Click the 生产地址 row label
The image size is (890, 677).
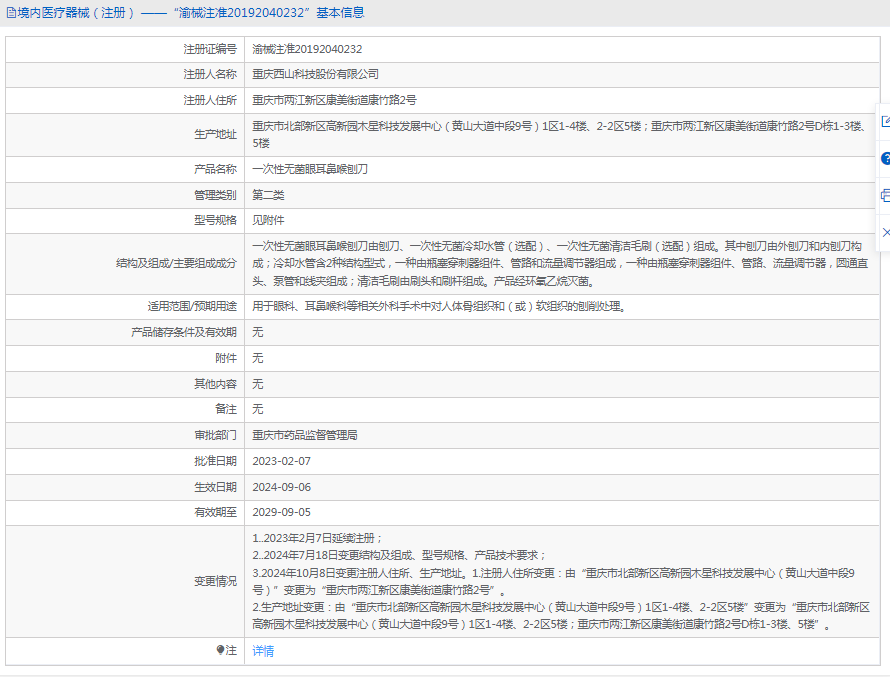point(215,135)
